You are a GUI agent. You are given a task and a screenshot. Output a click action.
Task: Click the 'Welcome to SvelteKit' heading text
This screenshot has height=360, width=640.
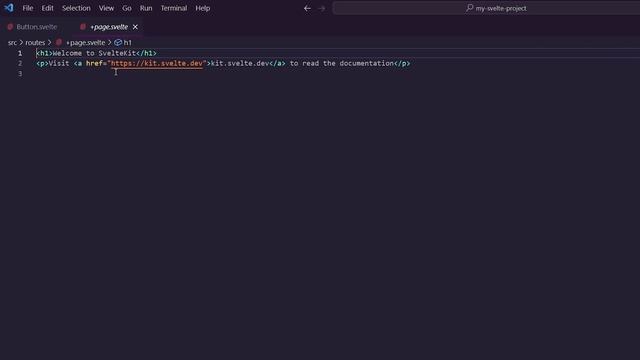(94, 53)
